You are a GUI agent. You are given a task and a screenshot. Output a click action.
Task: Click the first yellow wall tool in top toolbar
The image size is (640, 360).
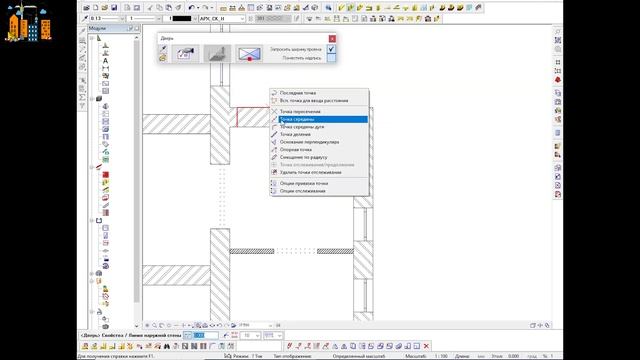342,8
